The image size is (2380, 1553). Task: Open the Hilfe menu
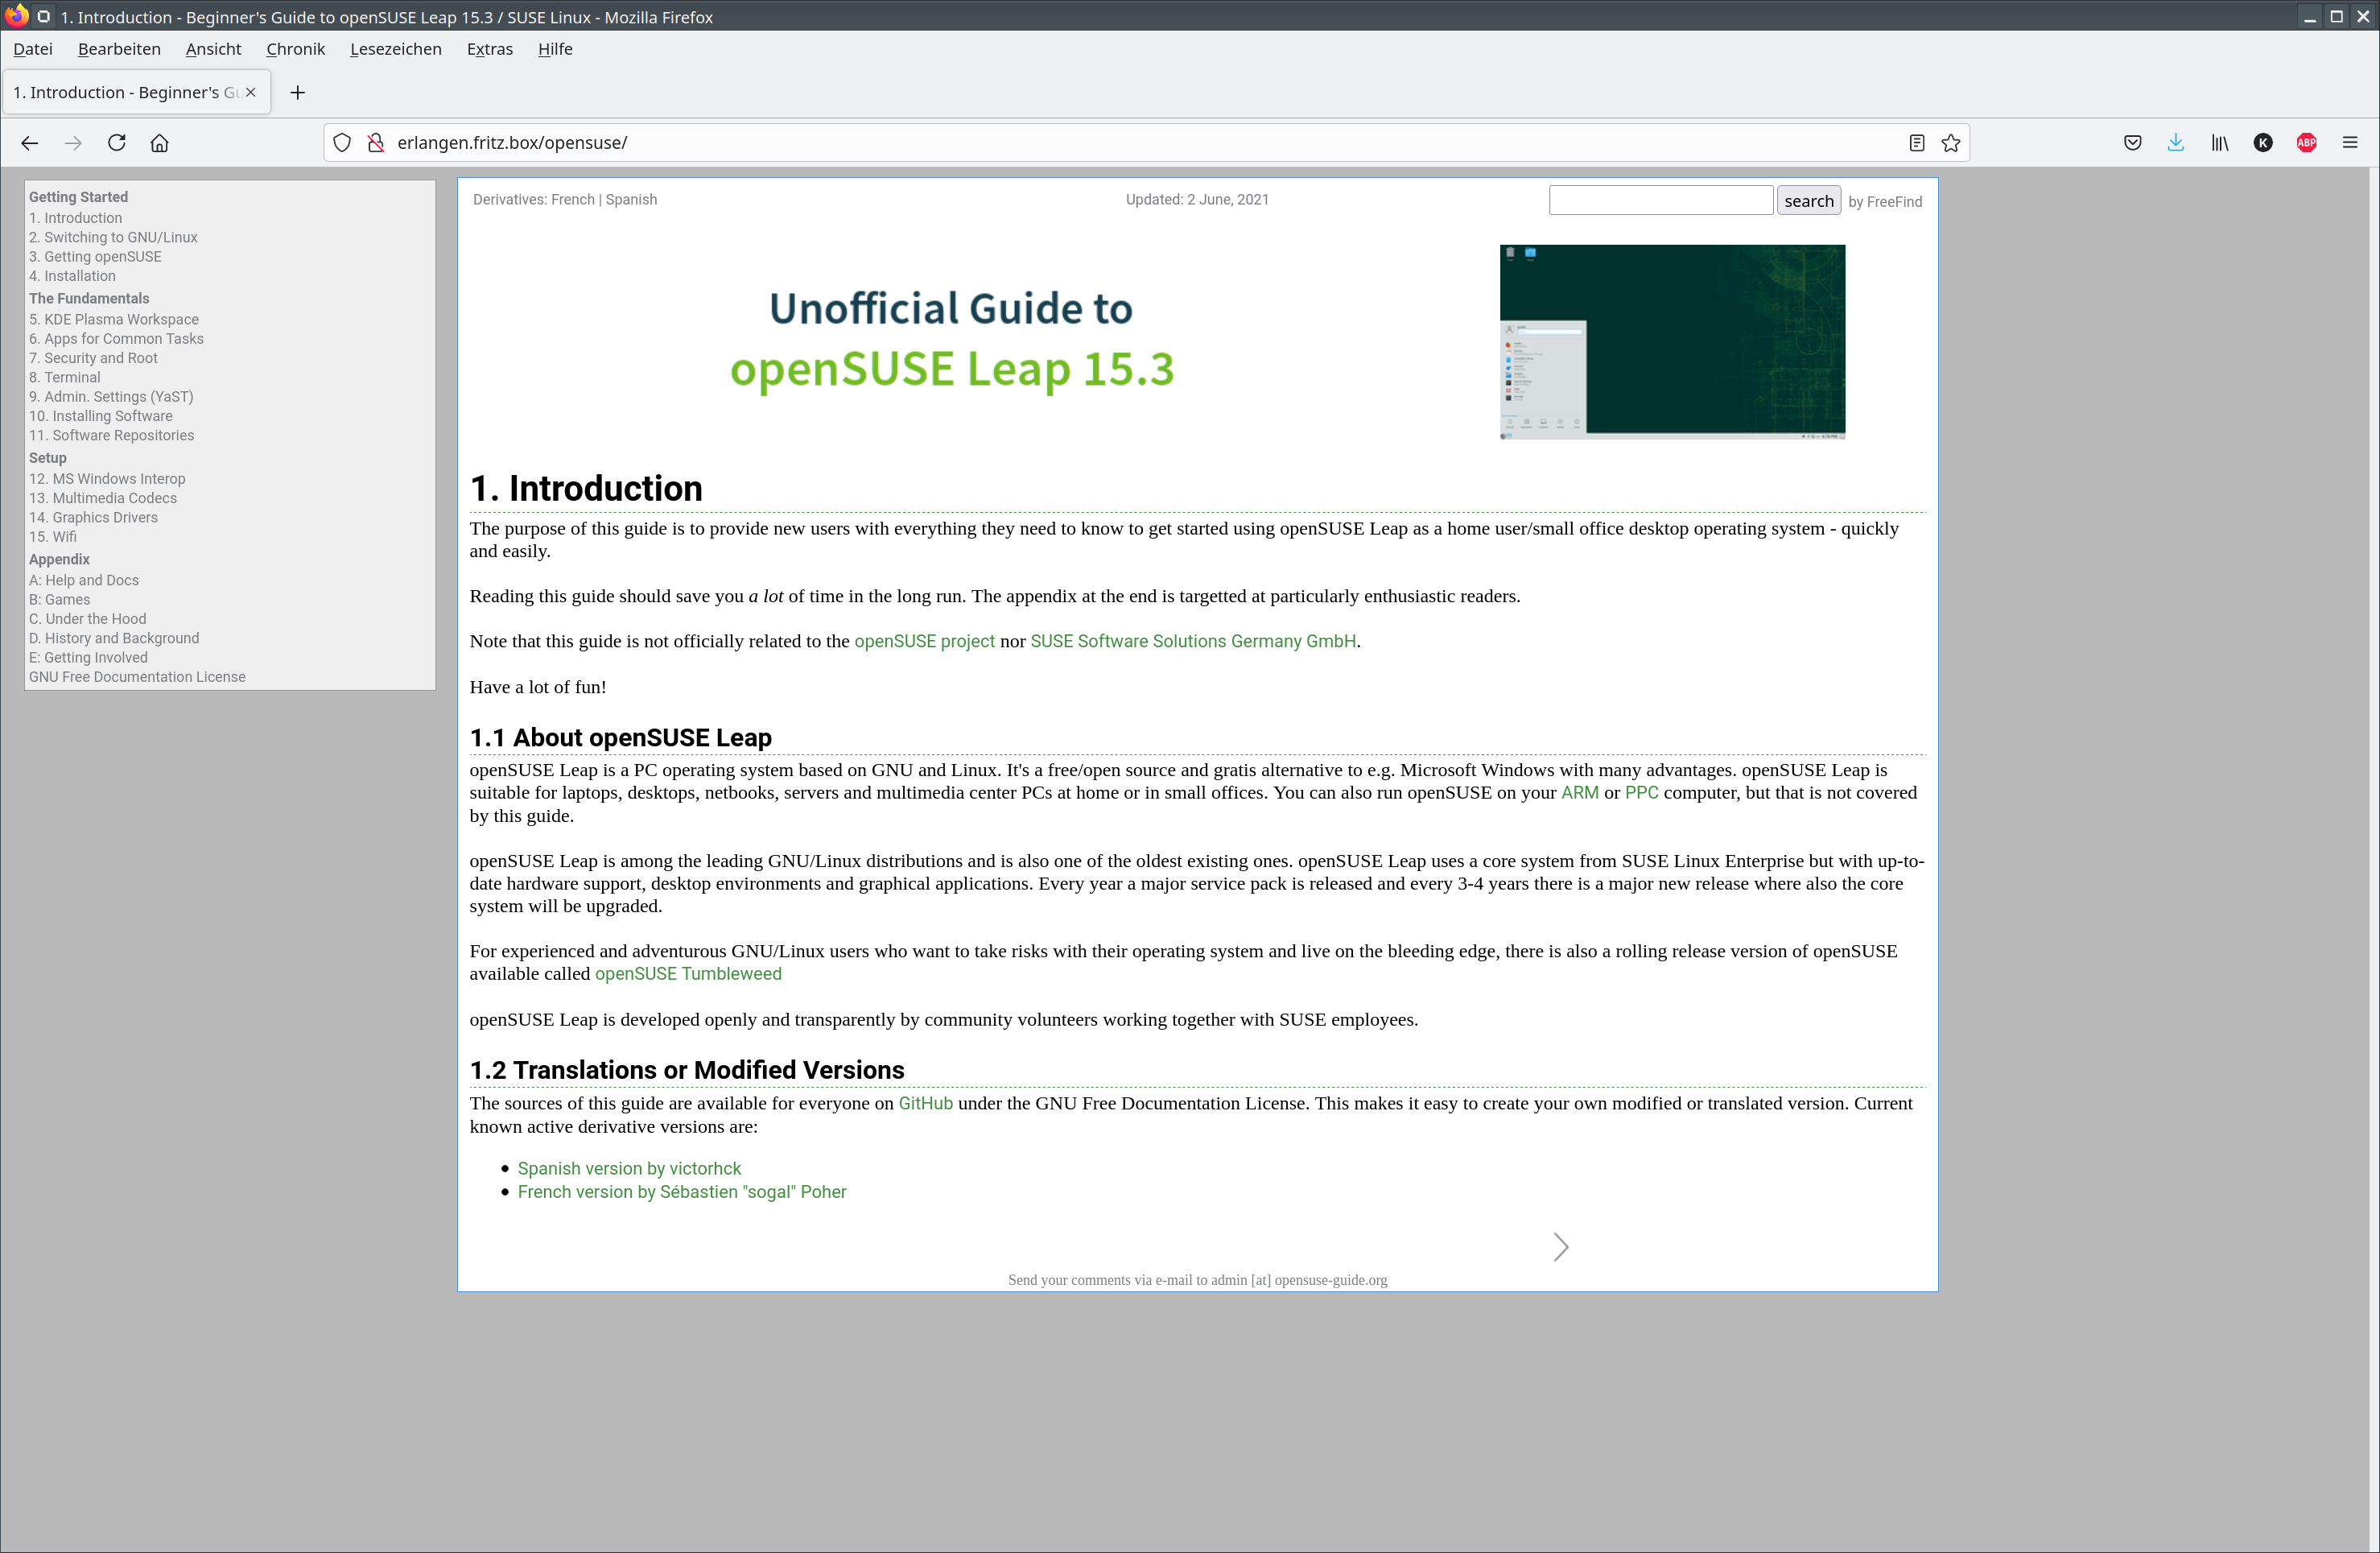tap(555, 49)
